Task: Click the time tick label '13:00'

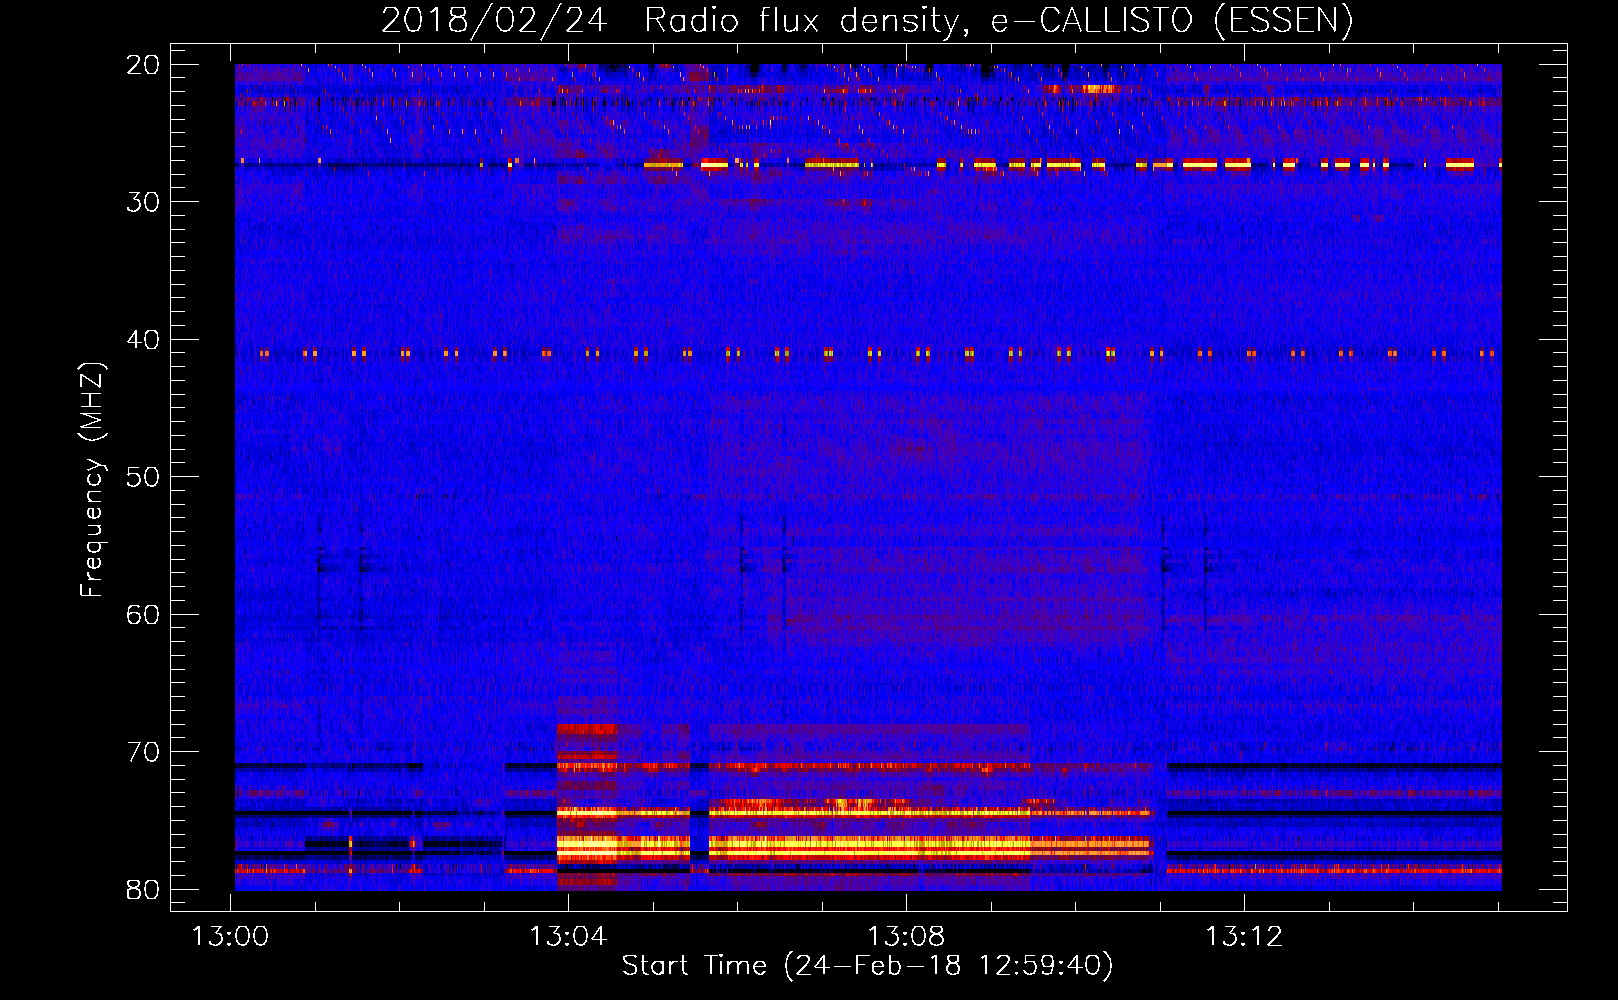Action: tap(231, 937)
